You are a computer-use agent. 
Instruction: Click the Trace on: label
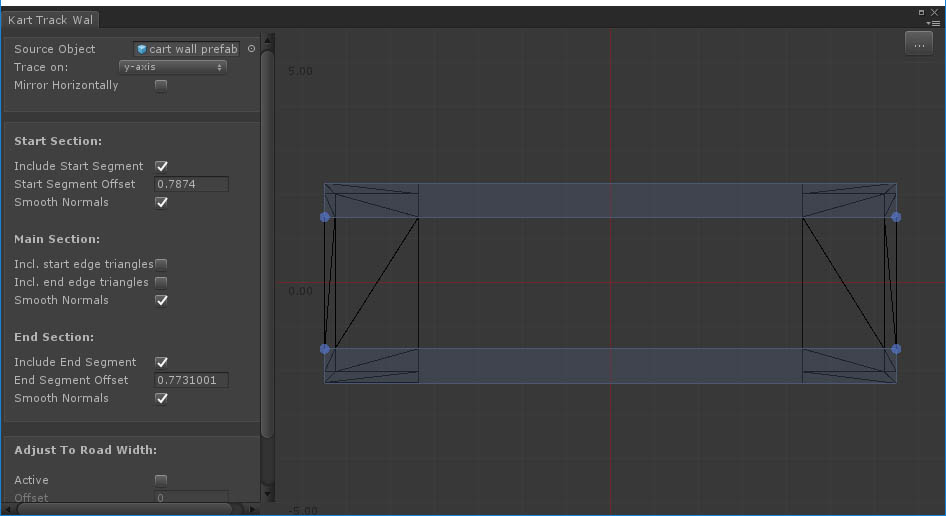pyautogui.click(x=41, y=67)
